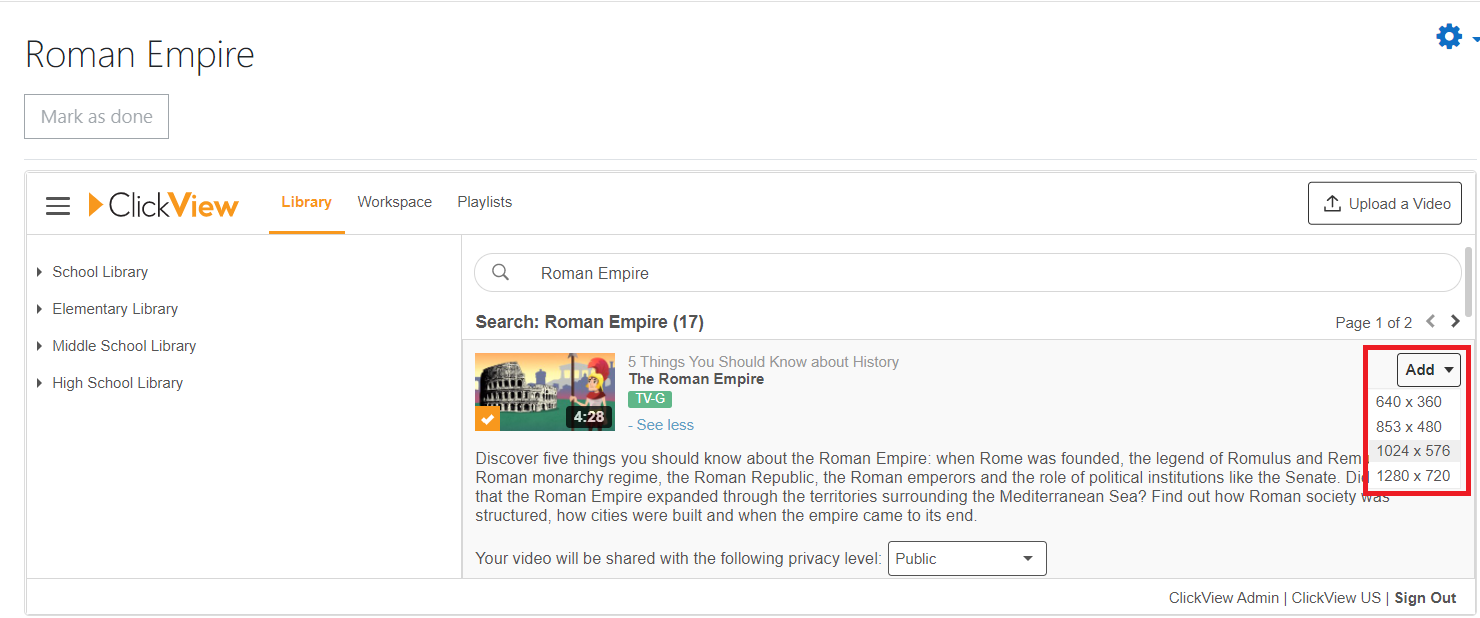The height and width of the screenshot is (618, 1480).
Task: Click the ClickView US footer text
Action: pos(1336,598)
